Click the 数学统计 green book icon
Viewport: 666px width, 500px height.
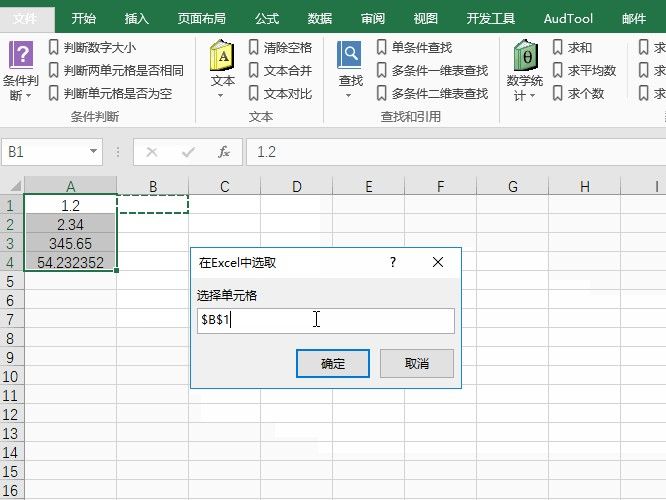pyautogui.click(x=525, y=55)
